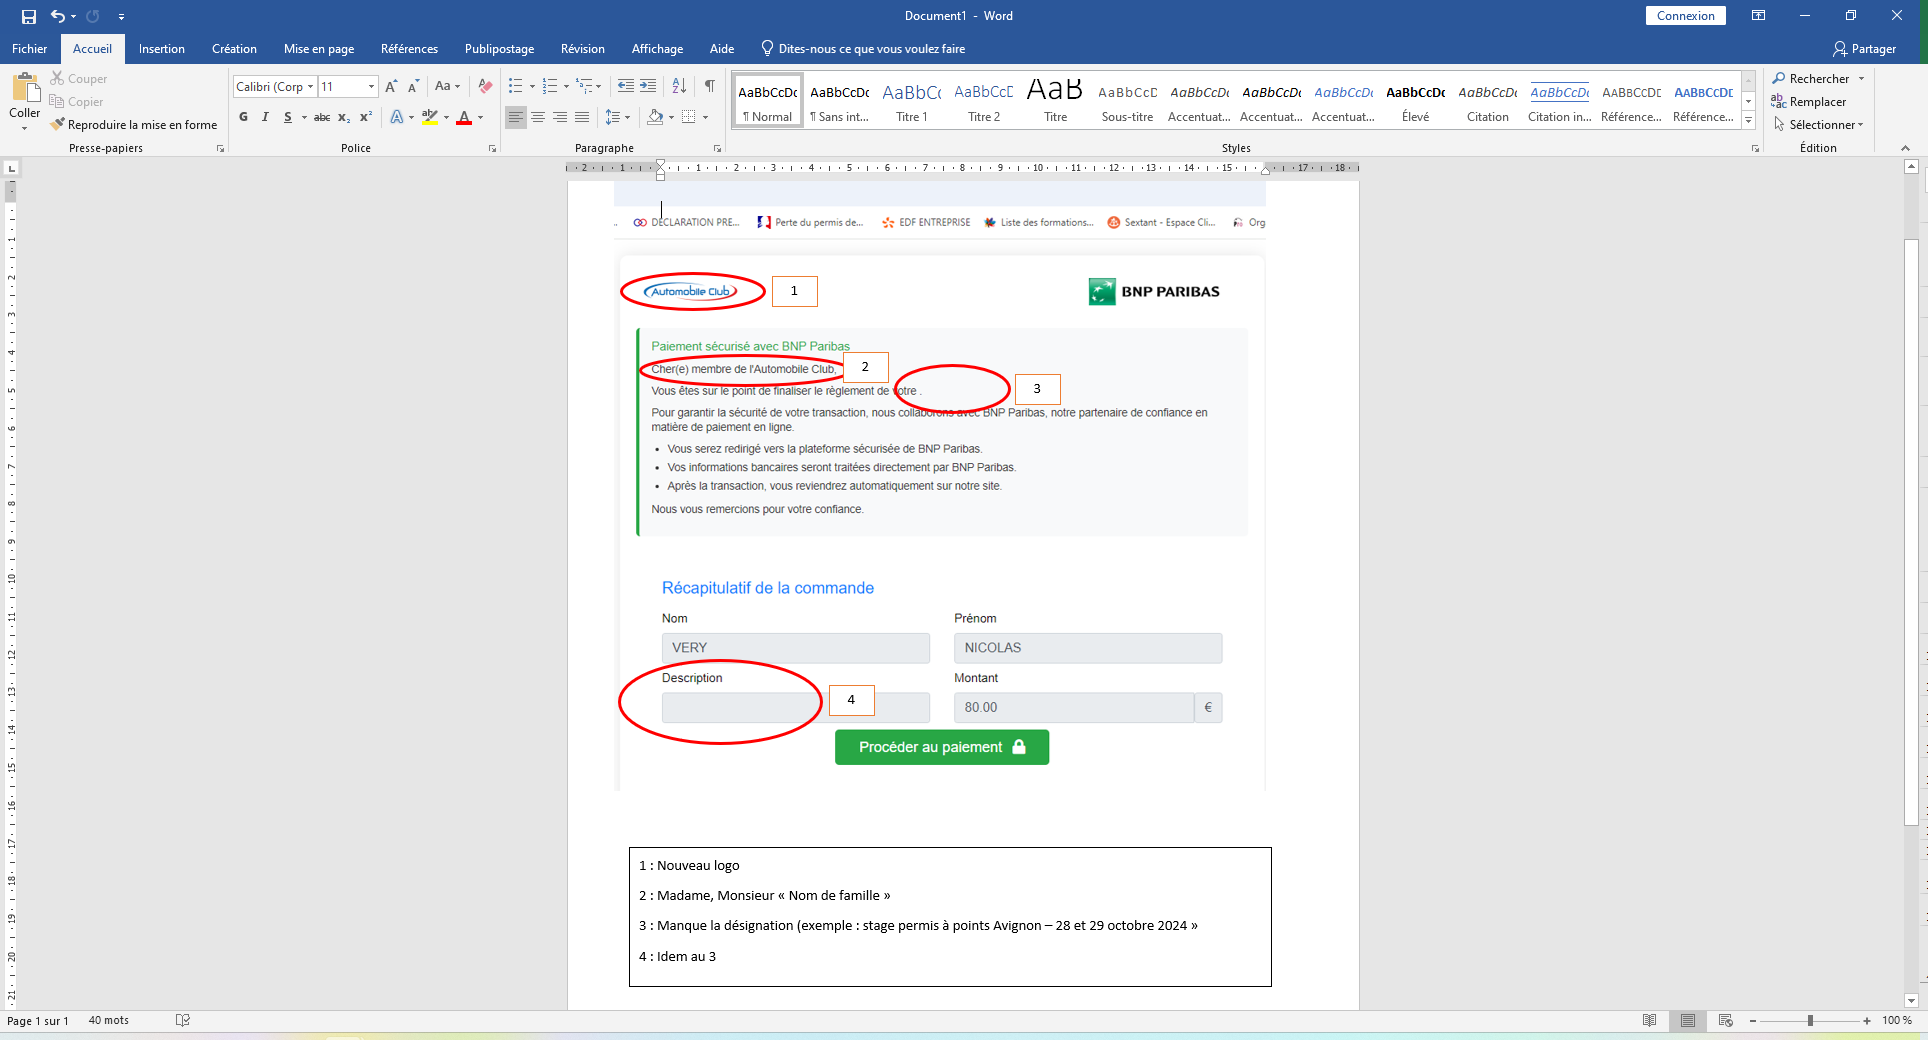Expand the Styles gallery more arrow
Viewport: 1928px width, 1040px height.
tap(1748, 121)
